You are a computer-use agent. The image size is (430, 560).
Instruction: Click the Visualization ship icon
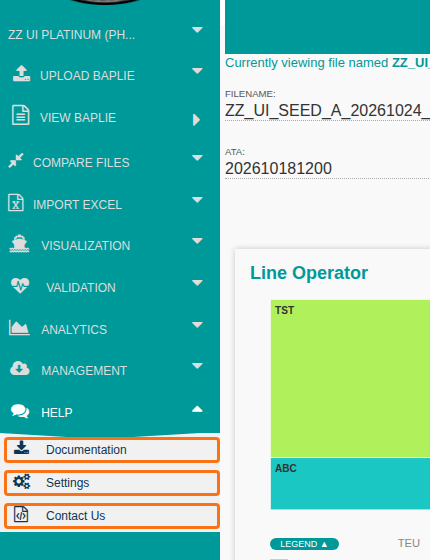pyautogui.click(x=19, y=244)
